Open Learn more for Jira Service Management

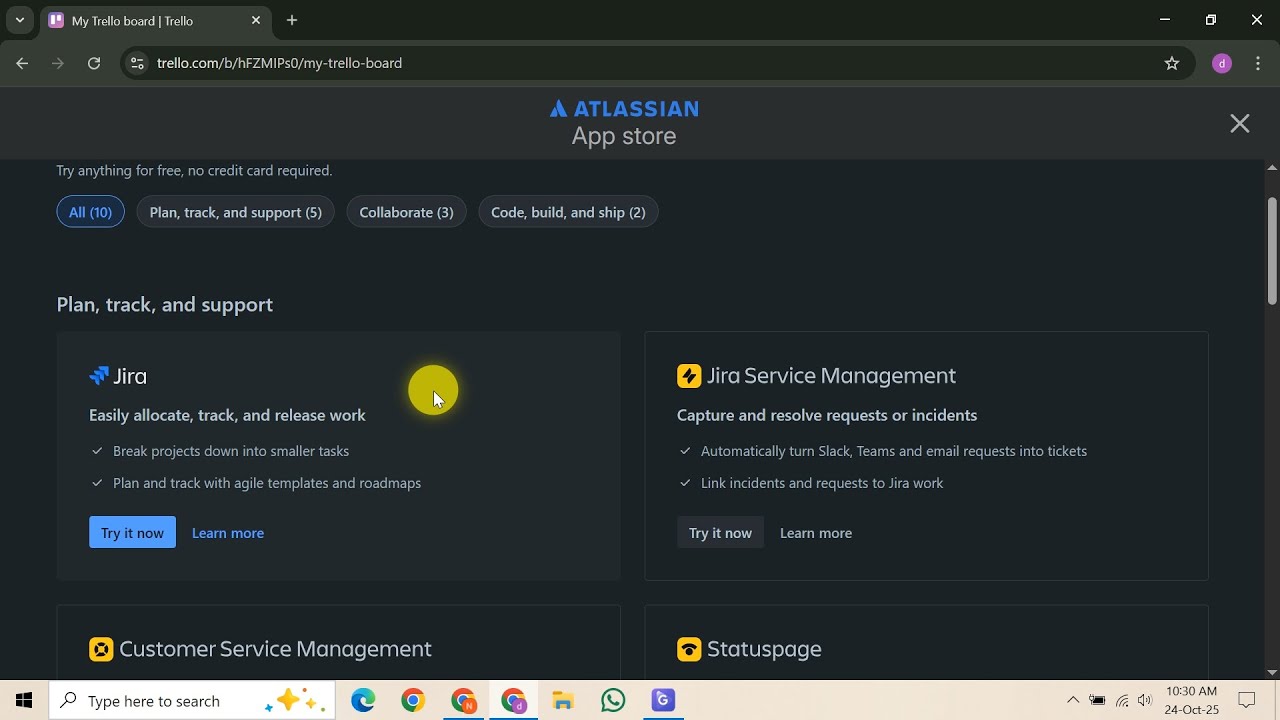coord(816,533)
